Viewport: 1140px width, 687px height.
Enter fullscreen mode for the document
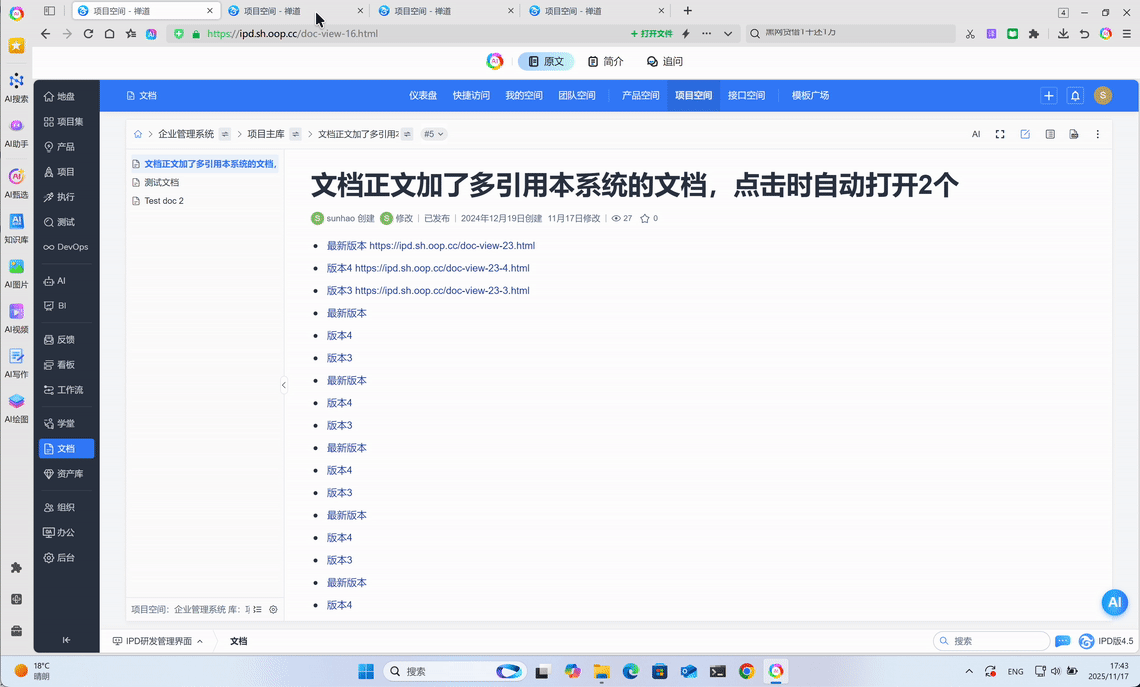[1000, 133]
